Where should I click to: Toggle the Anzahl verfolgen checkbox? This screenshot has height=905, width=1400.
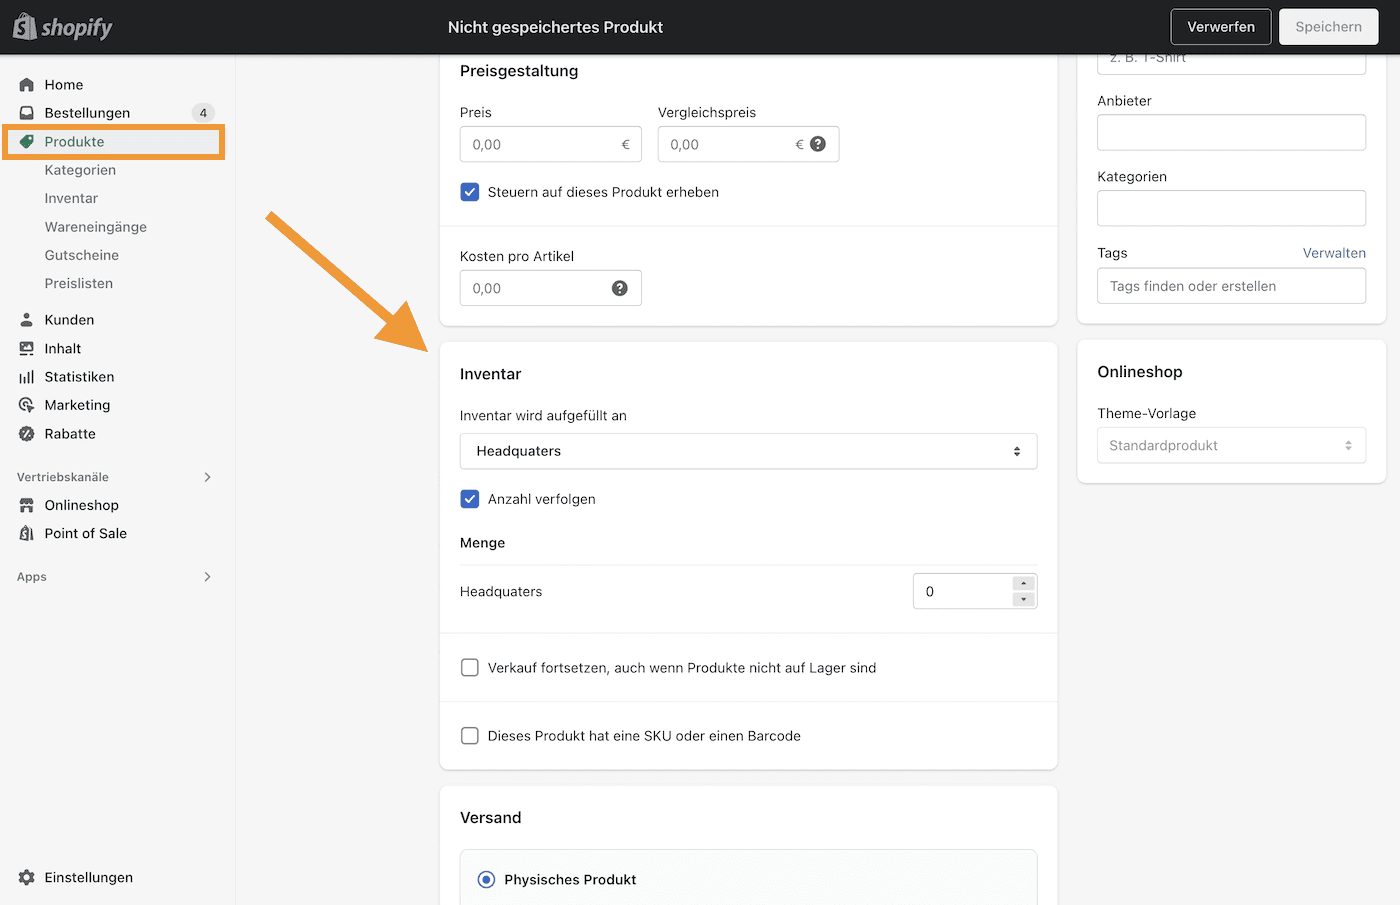point(470,499)
